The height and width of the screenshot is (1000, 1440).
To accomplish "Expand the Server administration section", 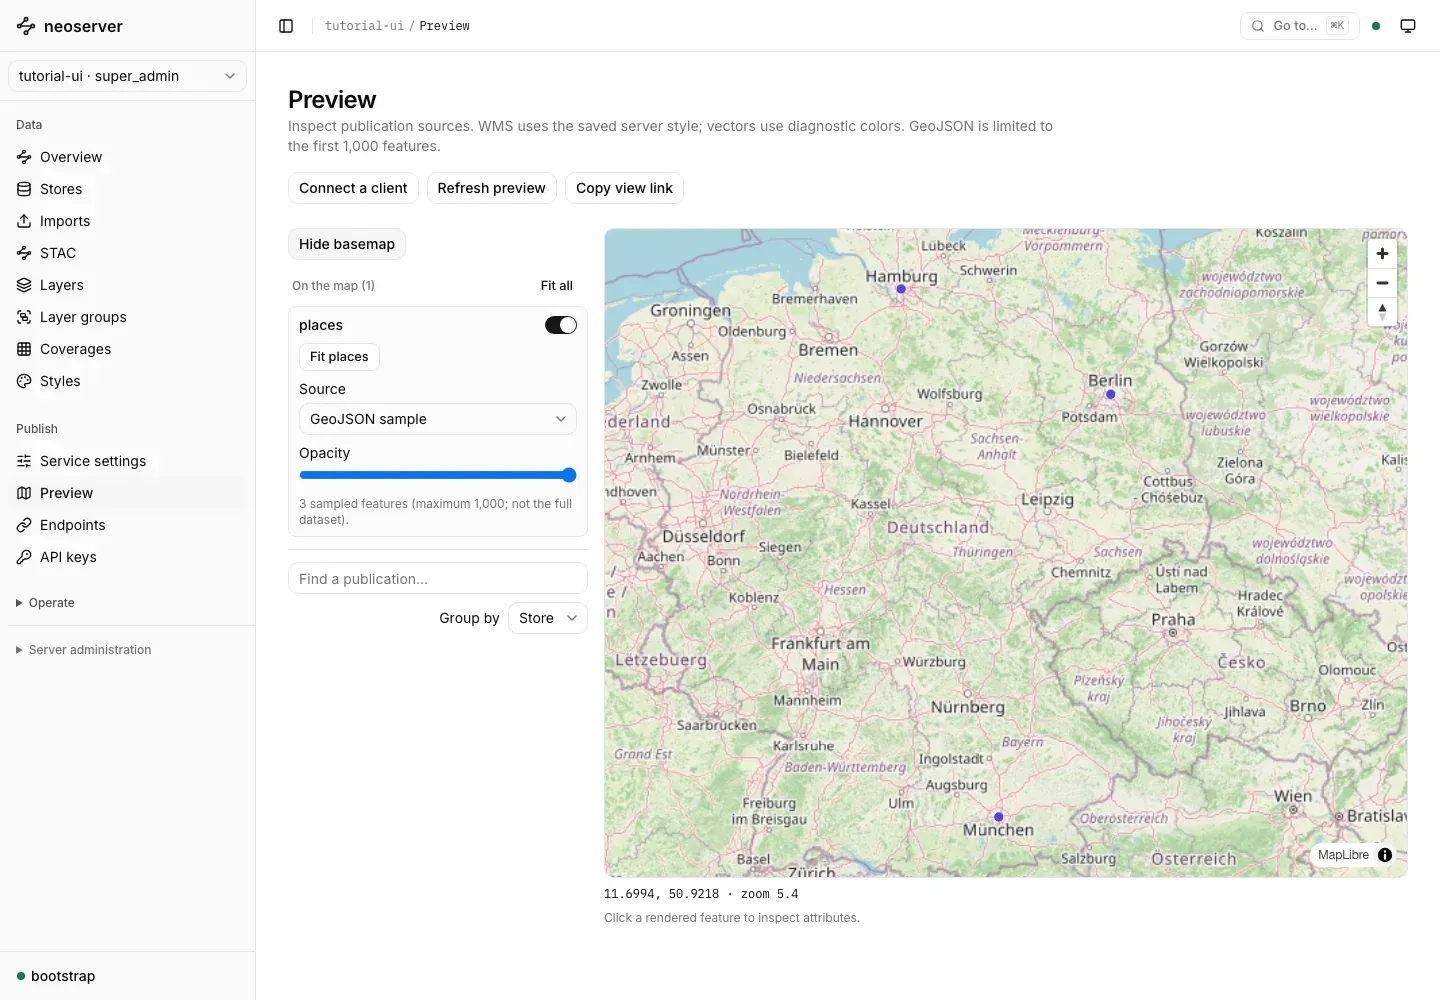I will (84, 650).
